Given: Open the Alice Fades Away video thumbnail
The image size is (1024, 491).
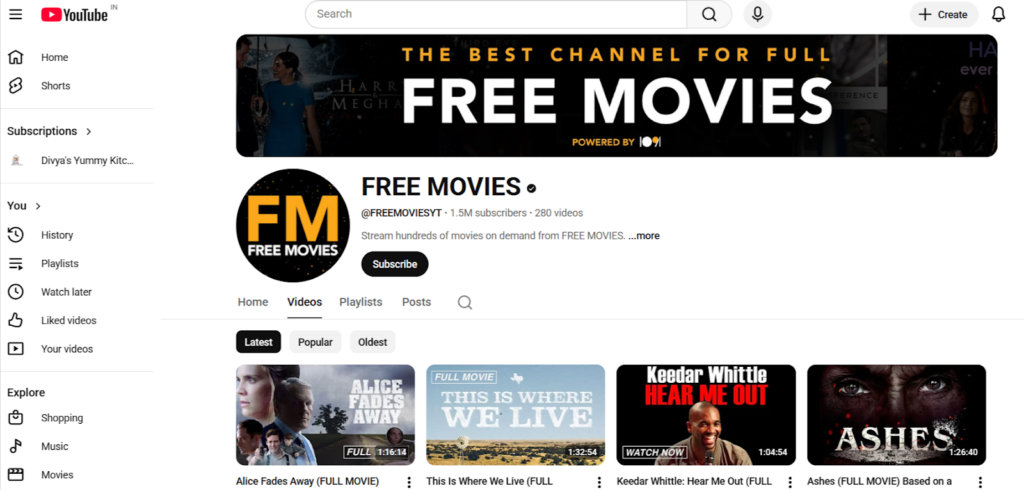Looking at the screenshot, I should (x=325, y=414).
